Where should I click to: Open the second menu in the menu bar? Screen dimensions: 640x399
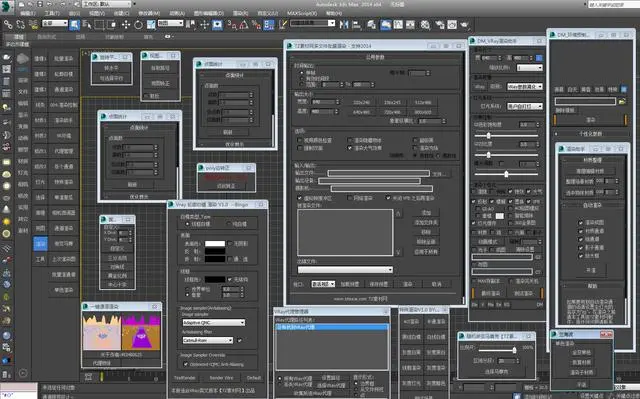[x=51, y=13]
